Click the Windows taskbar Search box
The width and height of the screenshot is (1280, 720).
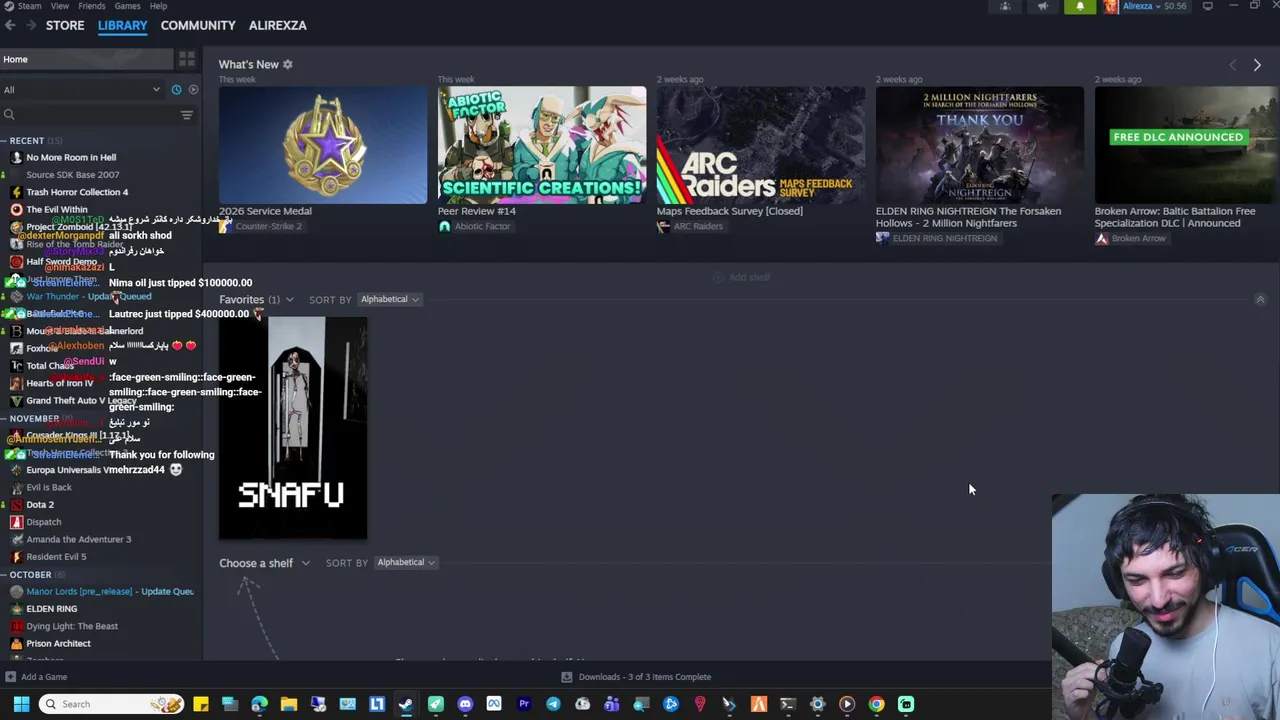[112, 704]
